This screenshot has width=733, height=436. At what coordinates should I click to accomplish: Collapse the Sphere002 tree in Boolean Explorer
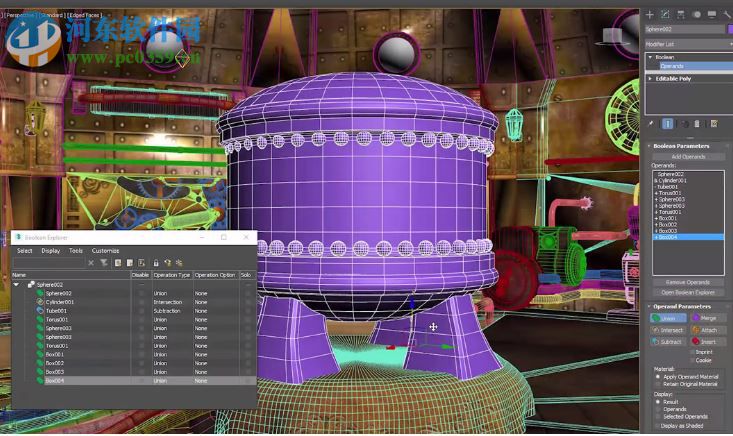(16, 285)
